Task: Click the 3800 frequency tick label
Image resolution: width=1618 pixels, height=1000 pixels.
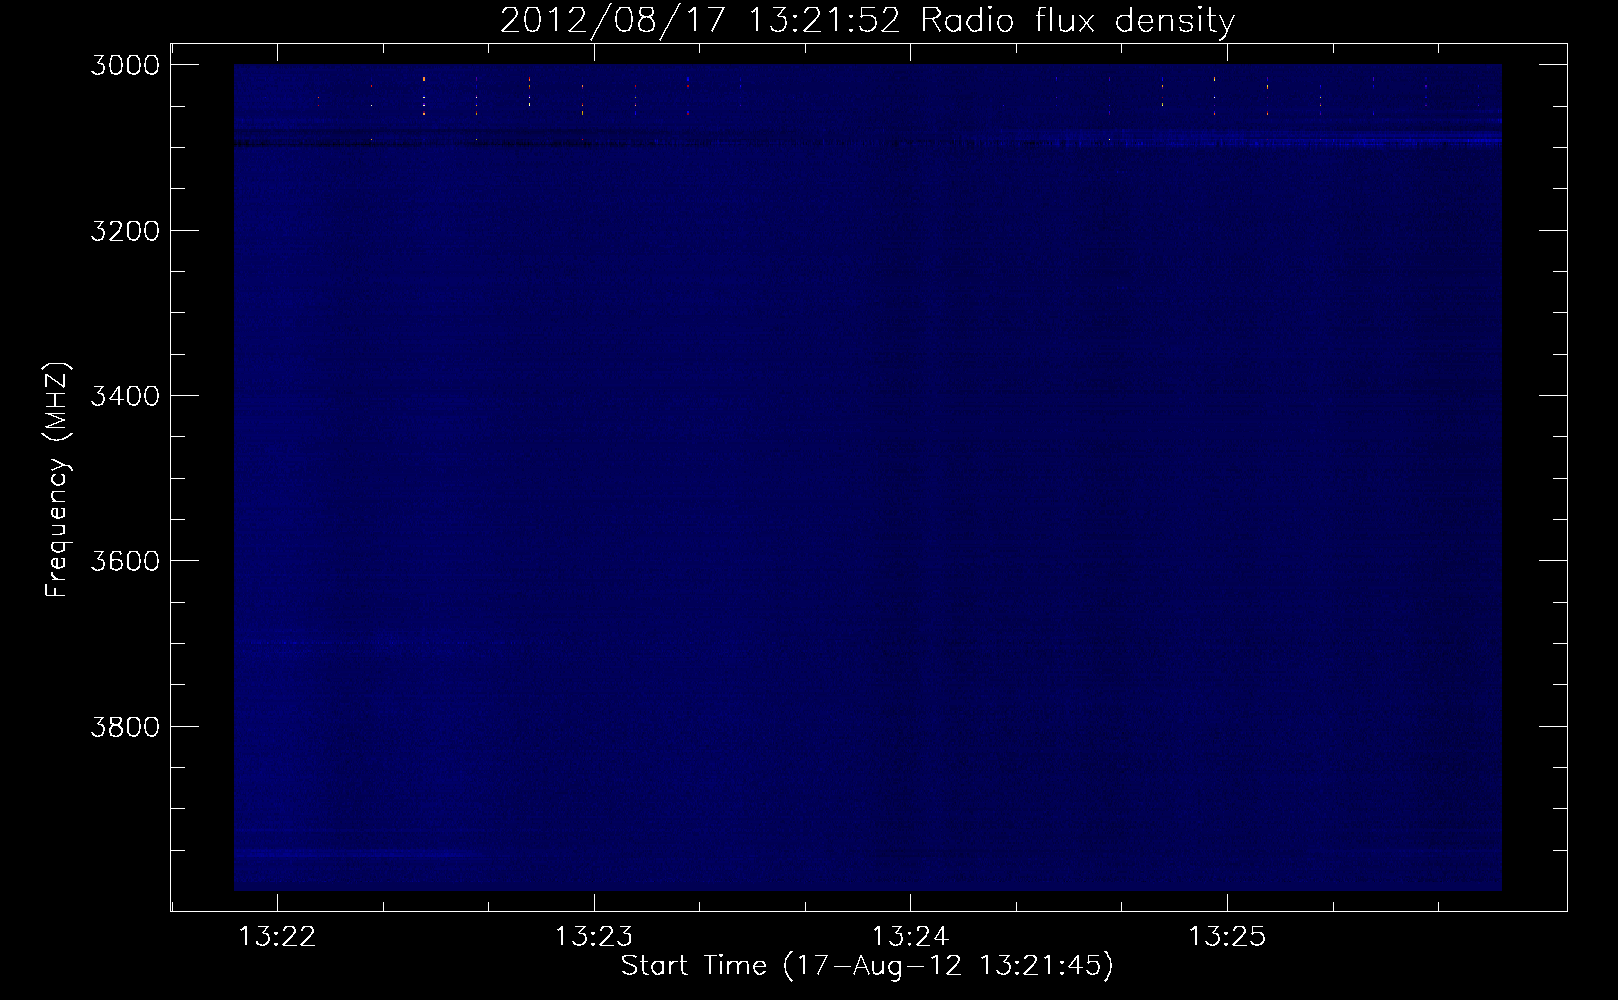Action: click(125, 726)
